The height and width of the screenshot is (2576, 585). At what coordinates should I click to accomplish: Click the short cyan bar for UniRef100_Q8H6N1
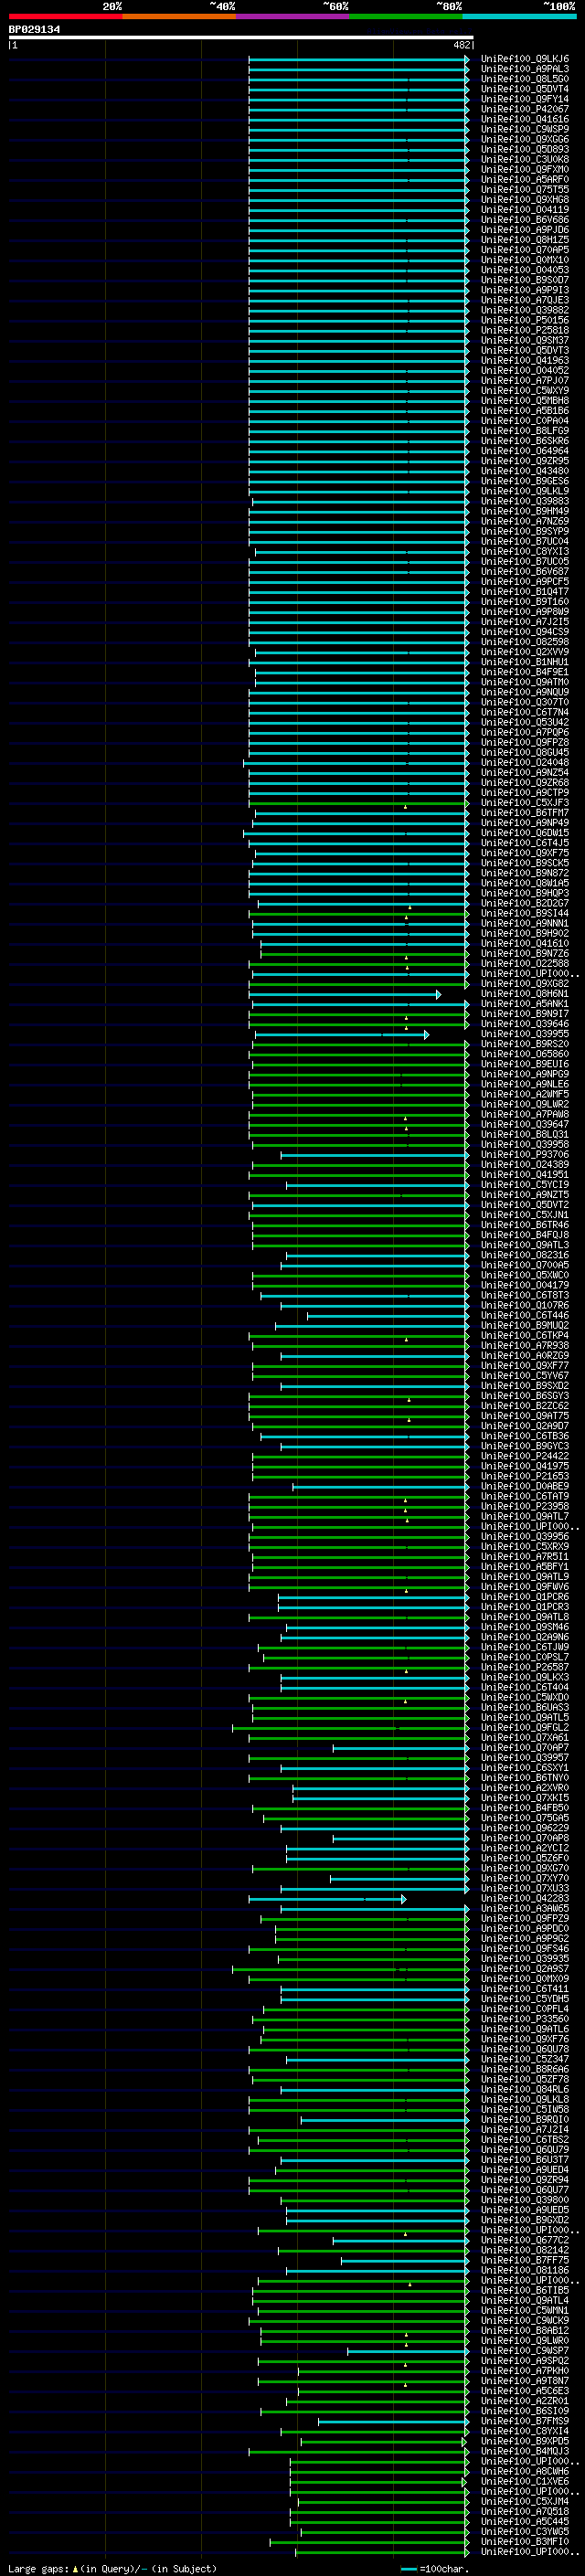(x=344, y=994)
